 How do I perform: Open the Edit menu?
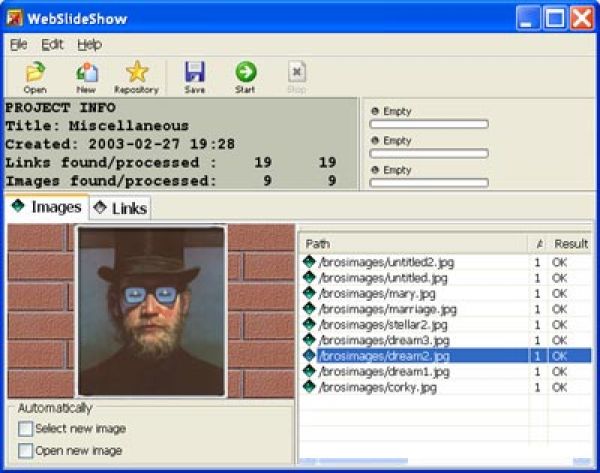(52, 45)
